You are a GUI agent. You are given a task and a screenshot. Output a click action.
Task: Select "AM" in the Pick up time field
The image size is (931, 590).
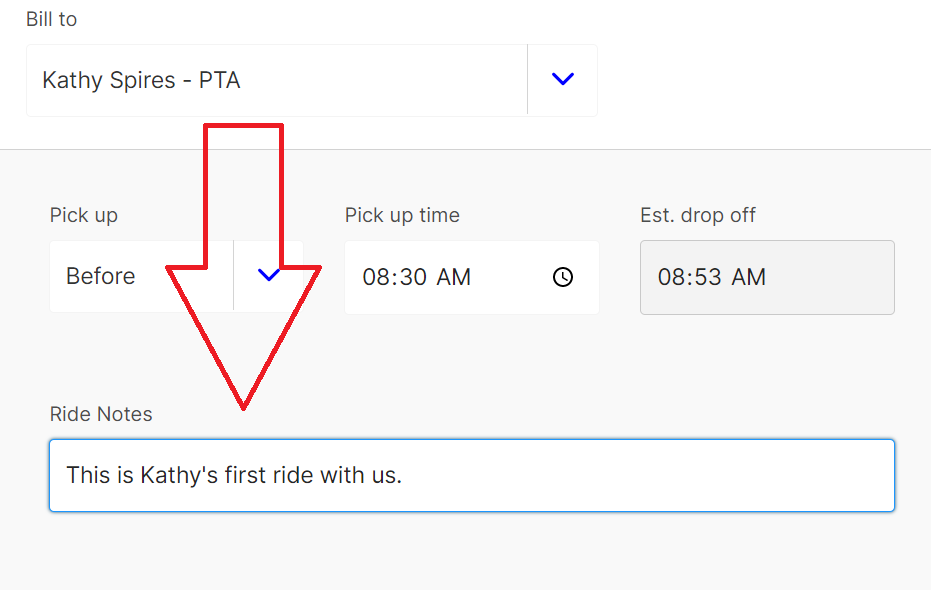pyautogui.click(x=453, y=277)
